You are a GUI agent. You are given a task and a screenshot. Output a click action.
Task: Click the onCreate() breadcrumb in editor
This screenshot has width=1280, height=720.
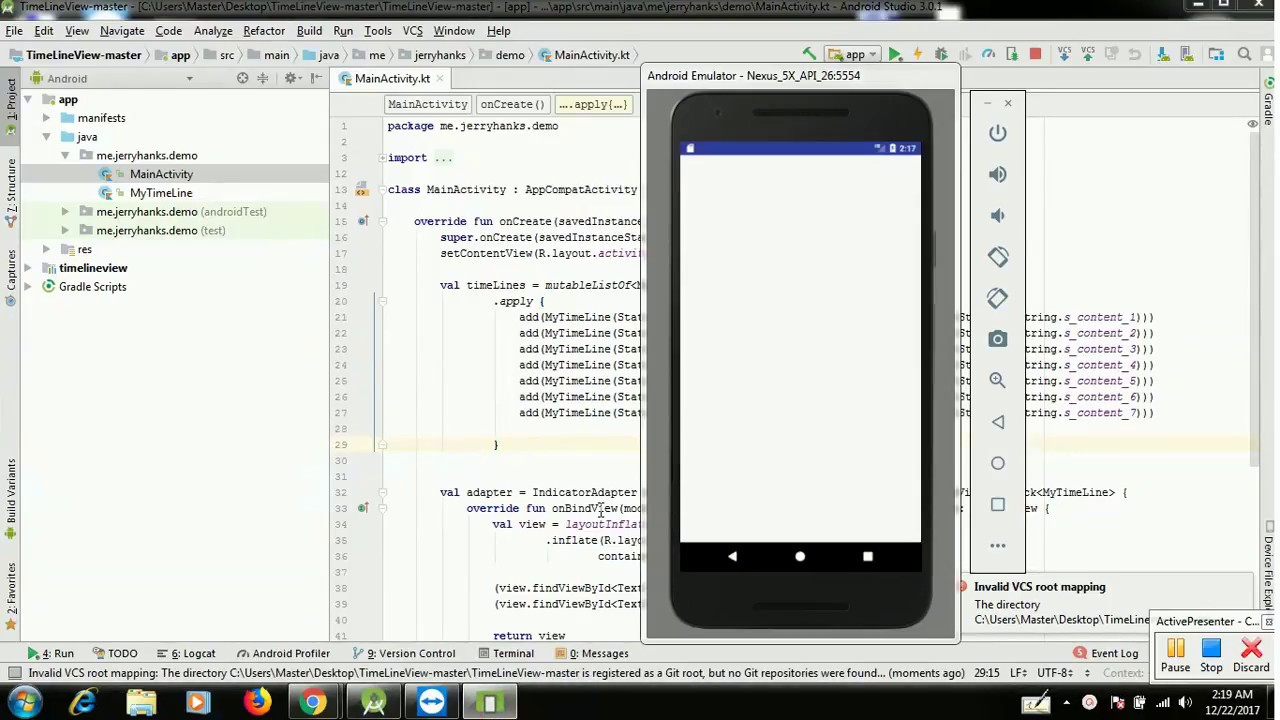(512, 104)
